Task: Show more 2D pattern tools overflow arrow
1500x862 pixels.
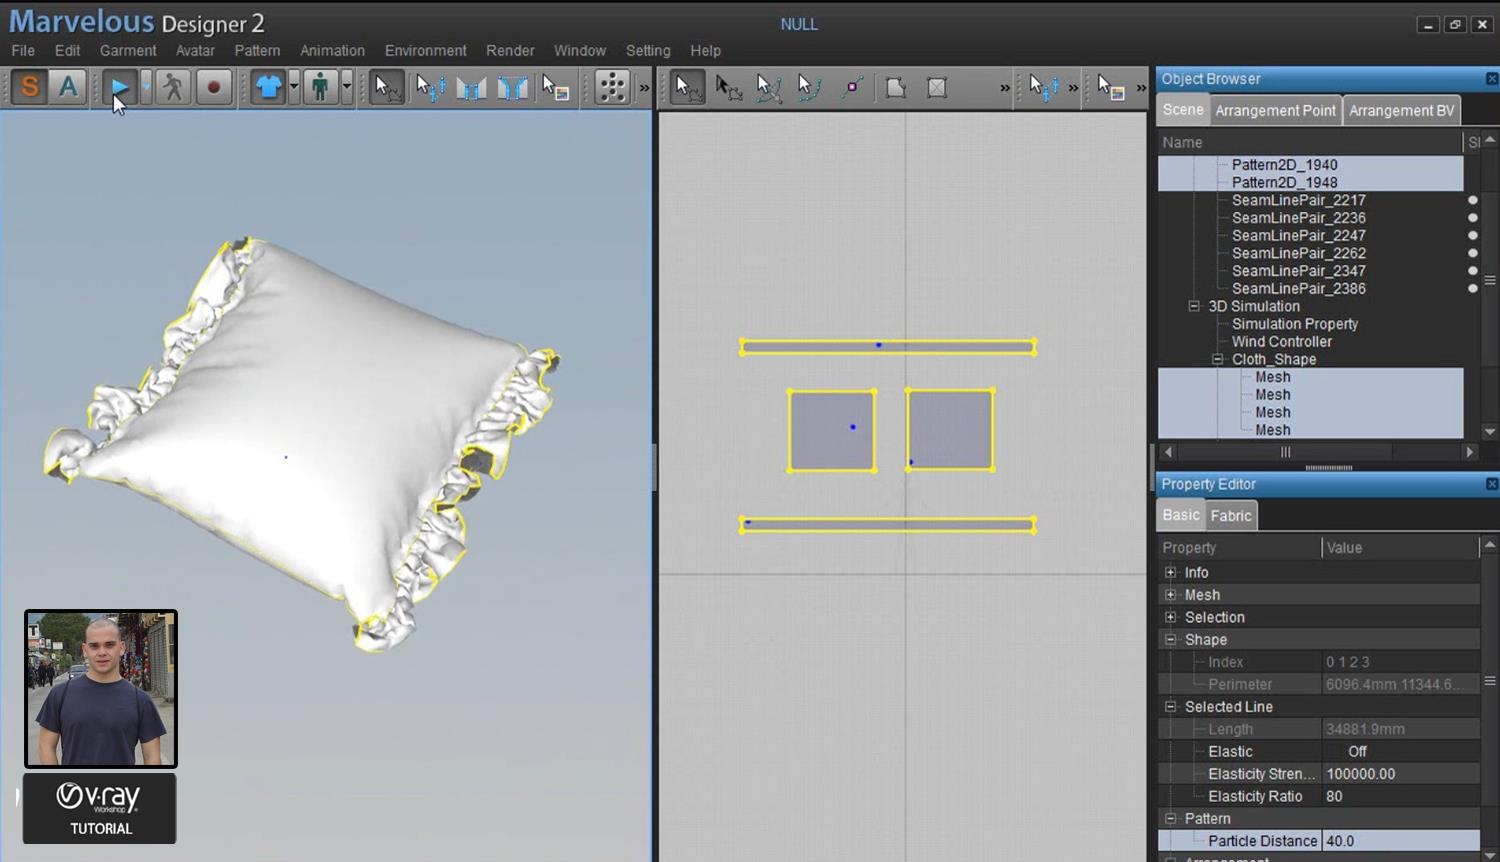Action: (x=1005, y=88)
